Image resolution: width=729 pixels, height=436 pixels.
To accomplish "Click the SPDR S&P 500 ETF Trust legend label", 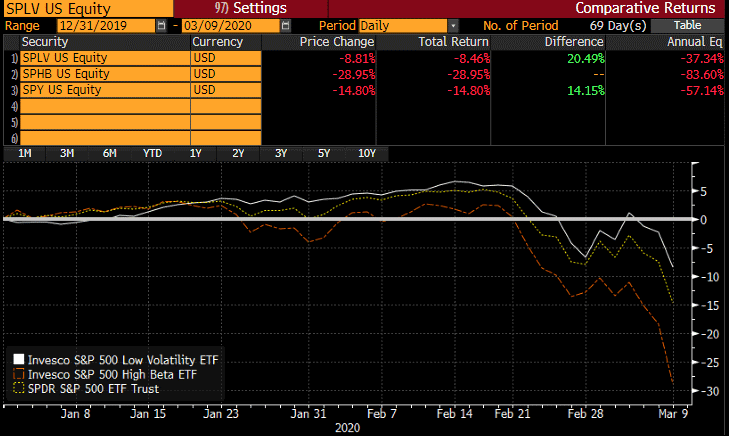I will 93,389.
